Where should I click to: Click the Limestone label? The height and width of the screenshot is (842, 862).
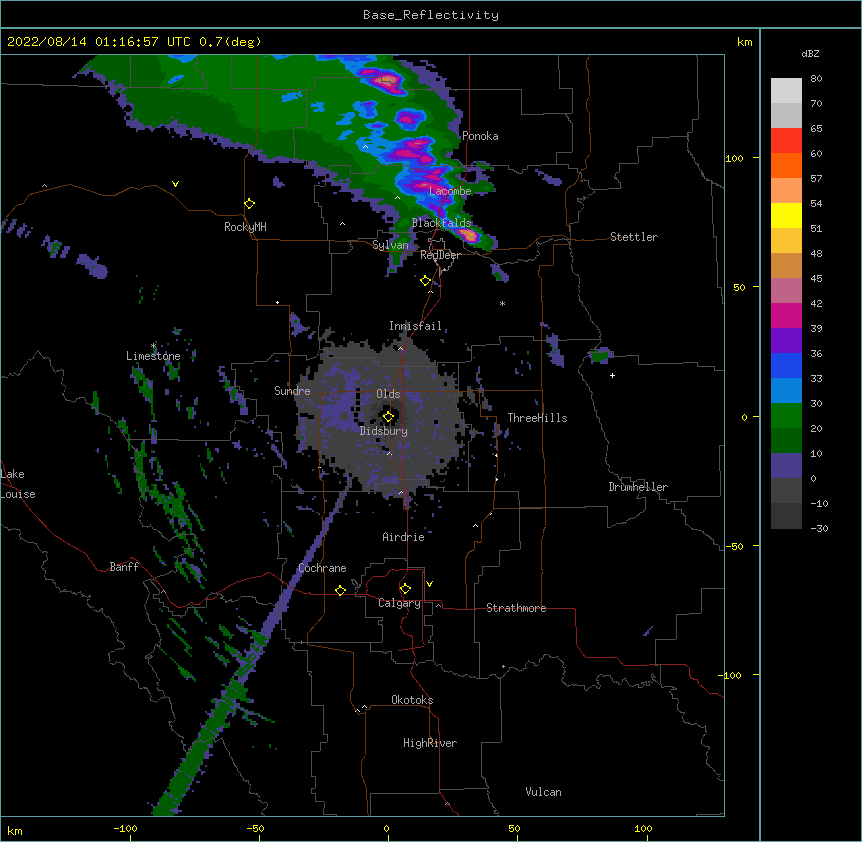click(153, 356)
